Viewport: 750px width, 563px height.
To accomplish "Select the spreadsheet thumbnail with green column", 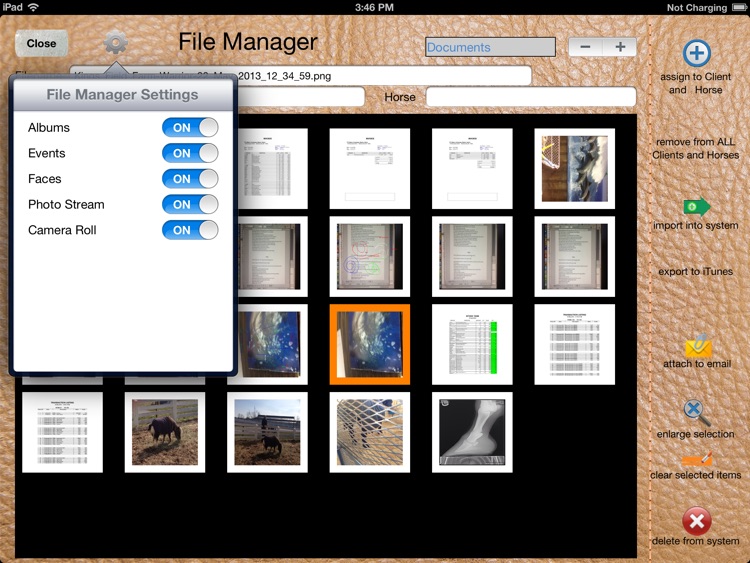I will (x=472, y=344).
